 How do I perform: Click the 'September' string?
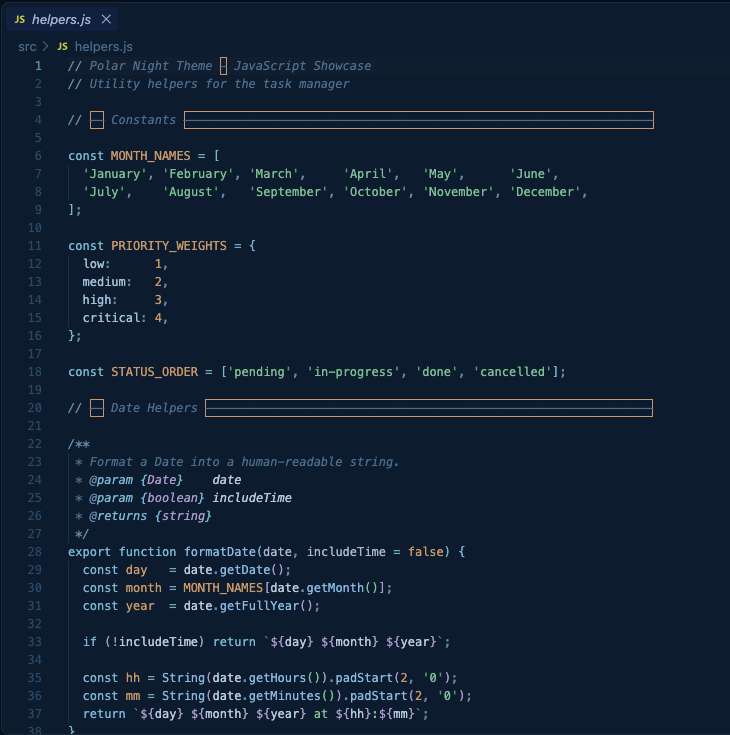288,192
